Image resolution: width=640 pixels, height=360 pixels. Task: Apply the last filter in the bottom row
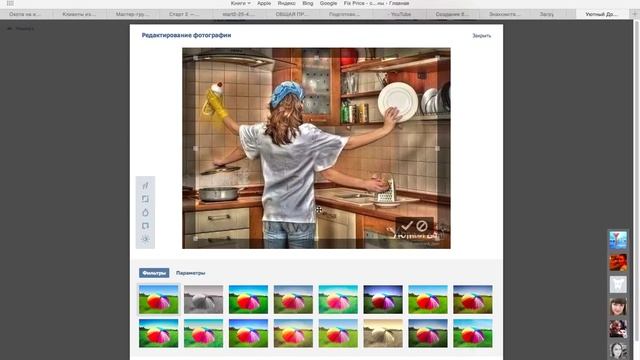click(473, 333)
